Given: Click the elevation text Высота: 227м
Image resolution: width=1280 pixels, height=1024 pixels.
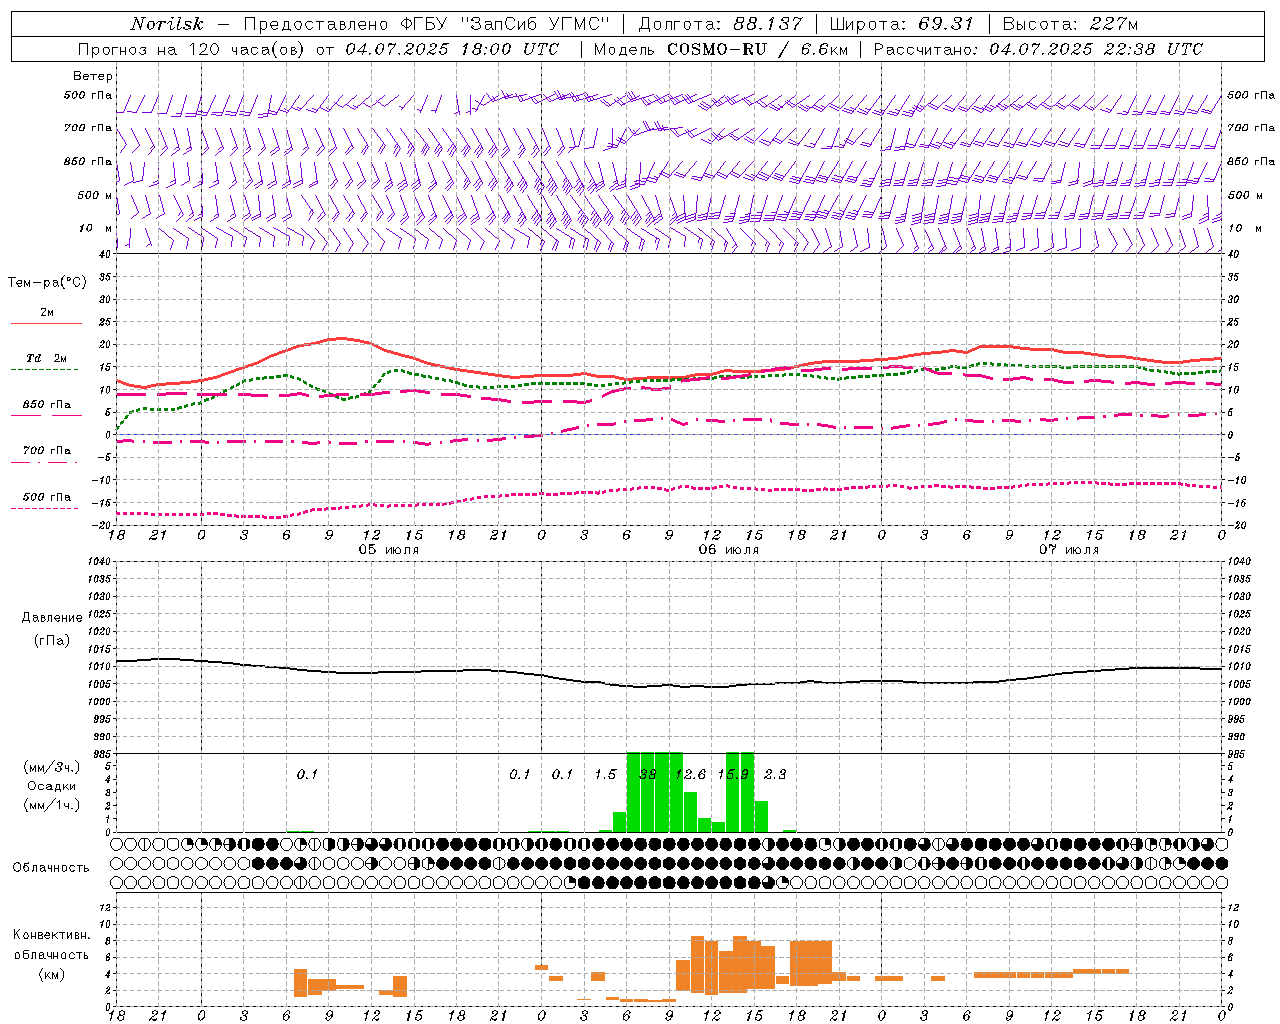Looking at the screenshot, I should click(1070, 24).
